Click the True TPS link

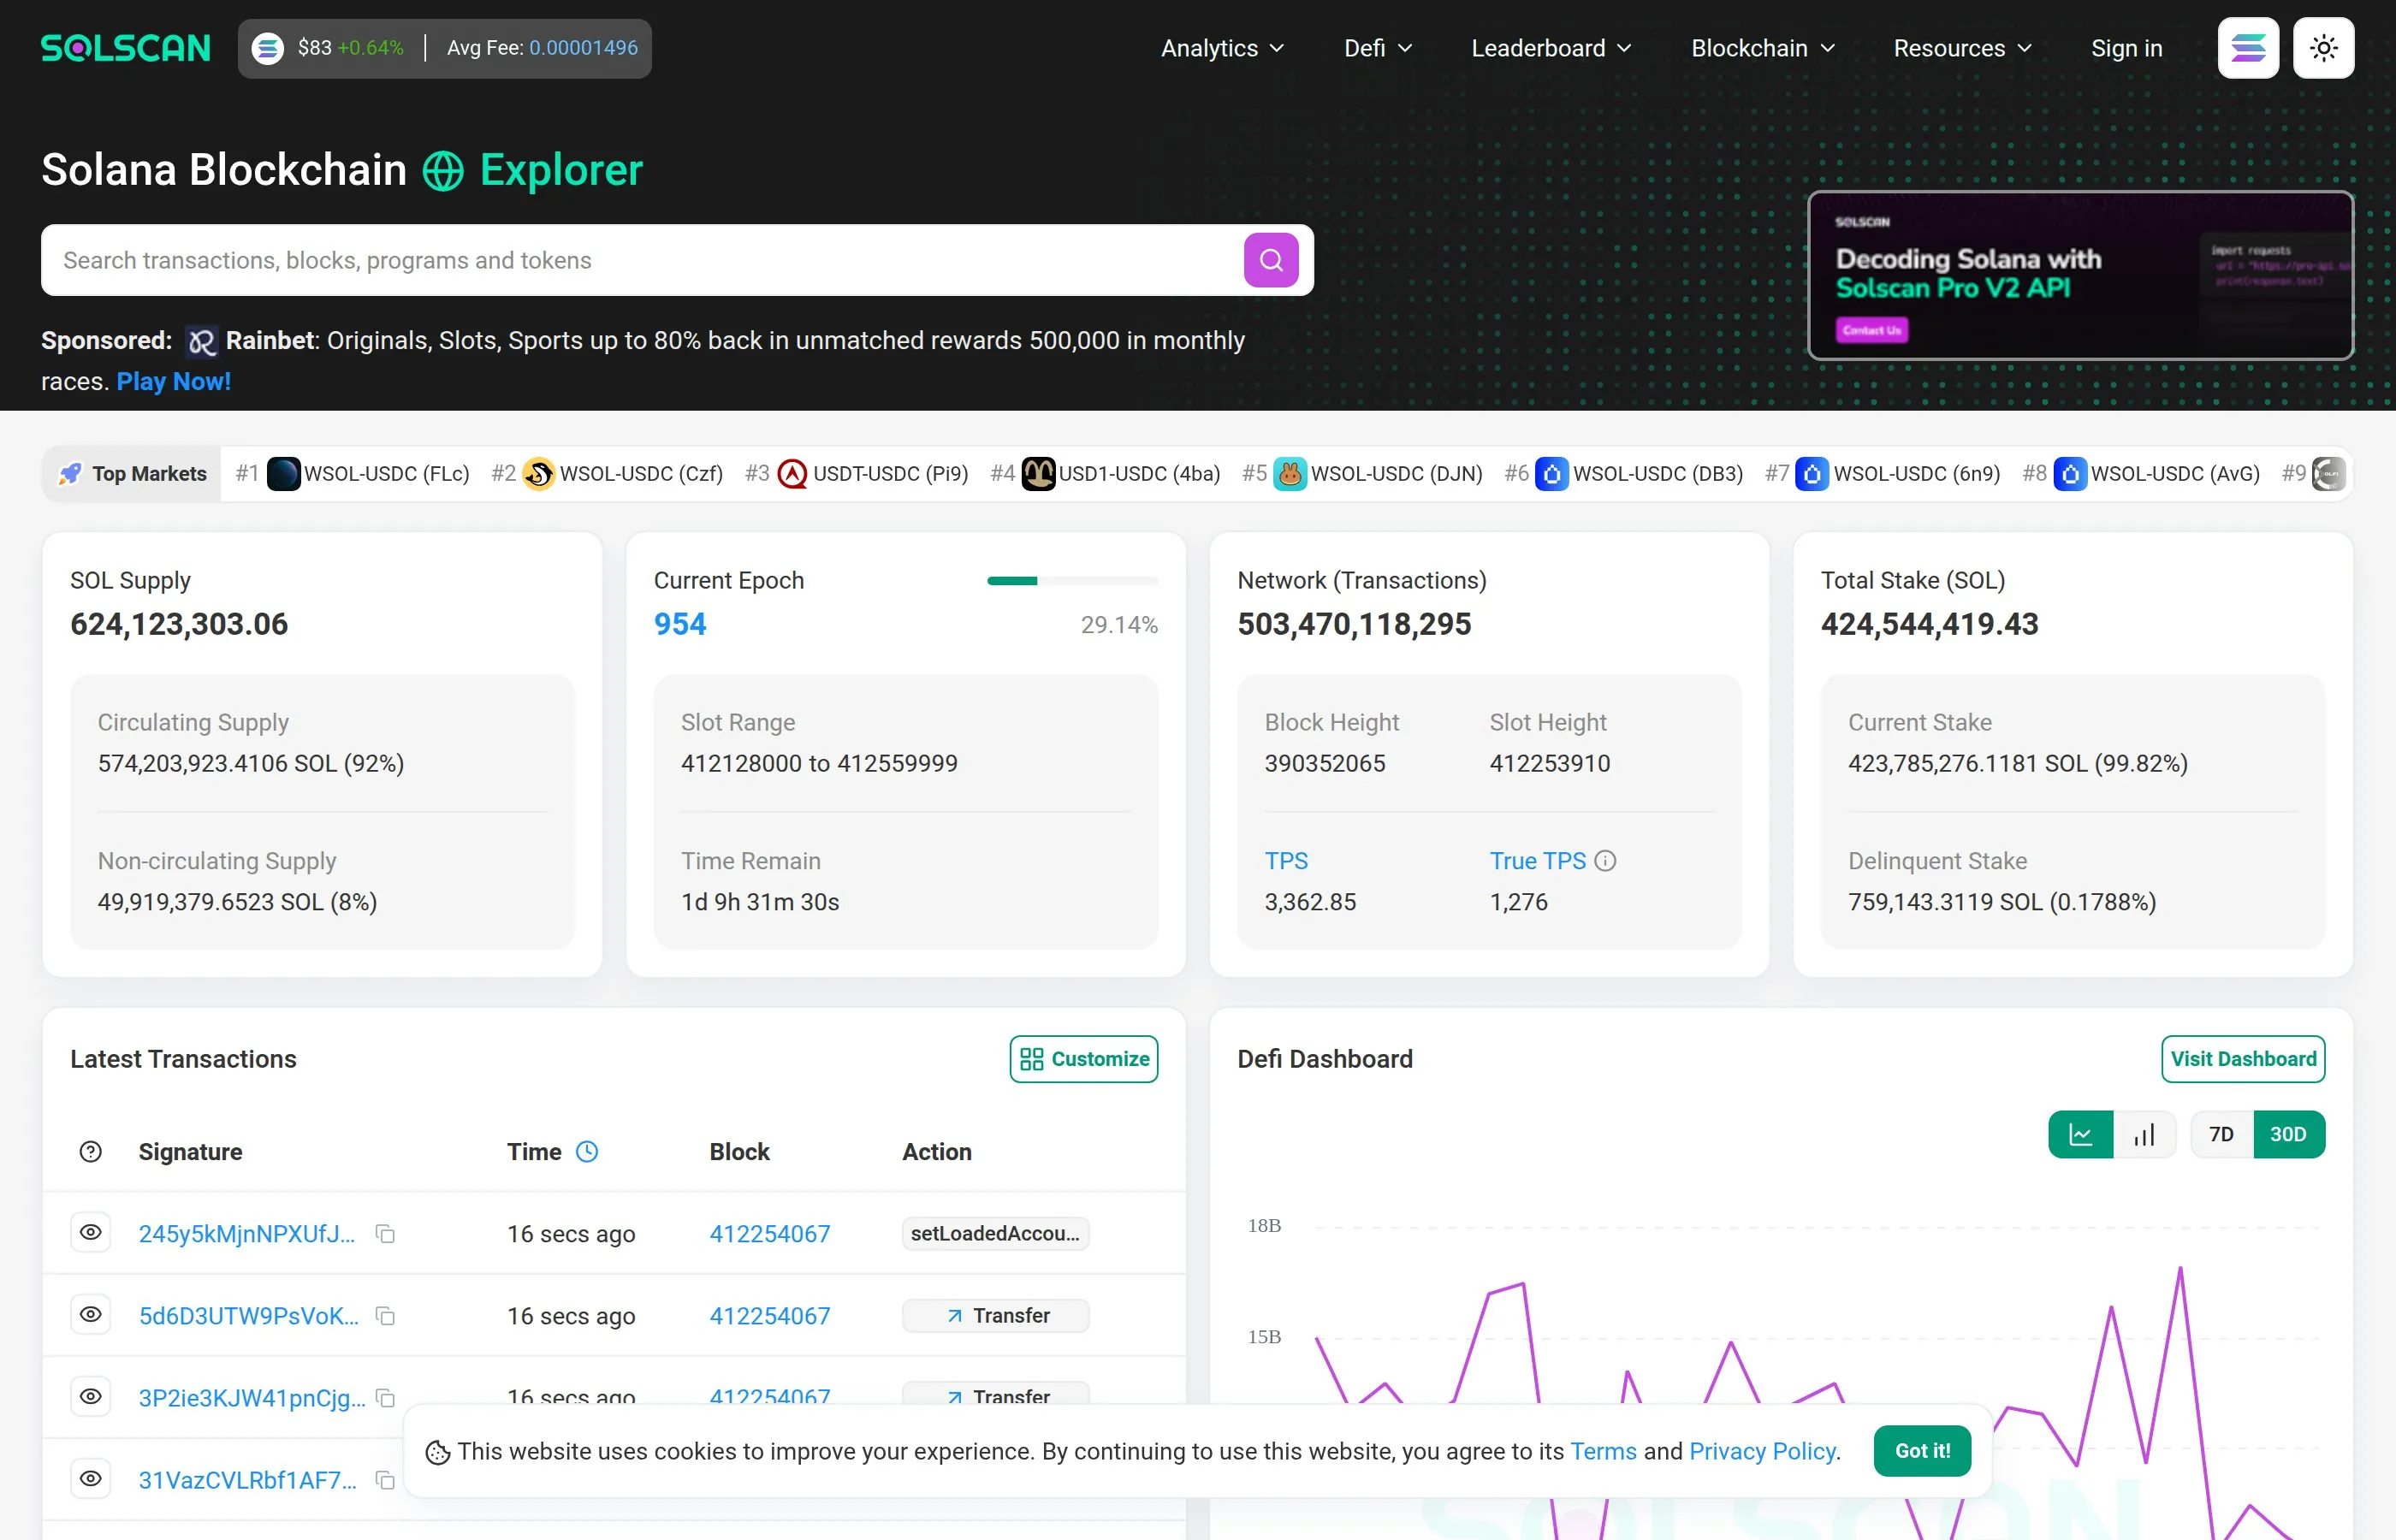point(1538,861)
